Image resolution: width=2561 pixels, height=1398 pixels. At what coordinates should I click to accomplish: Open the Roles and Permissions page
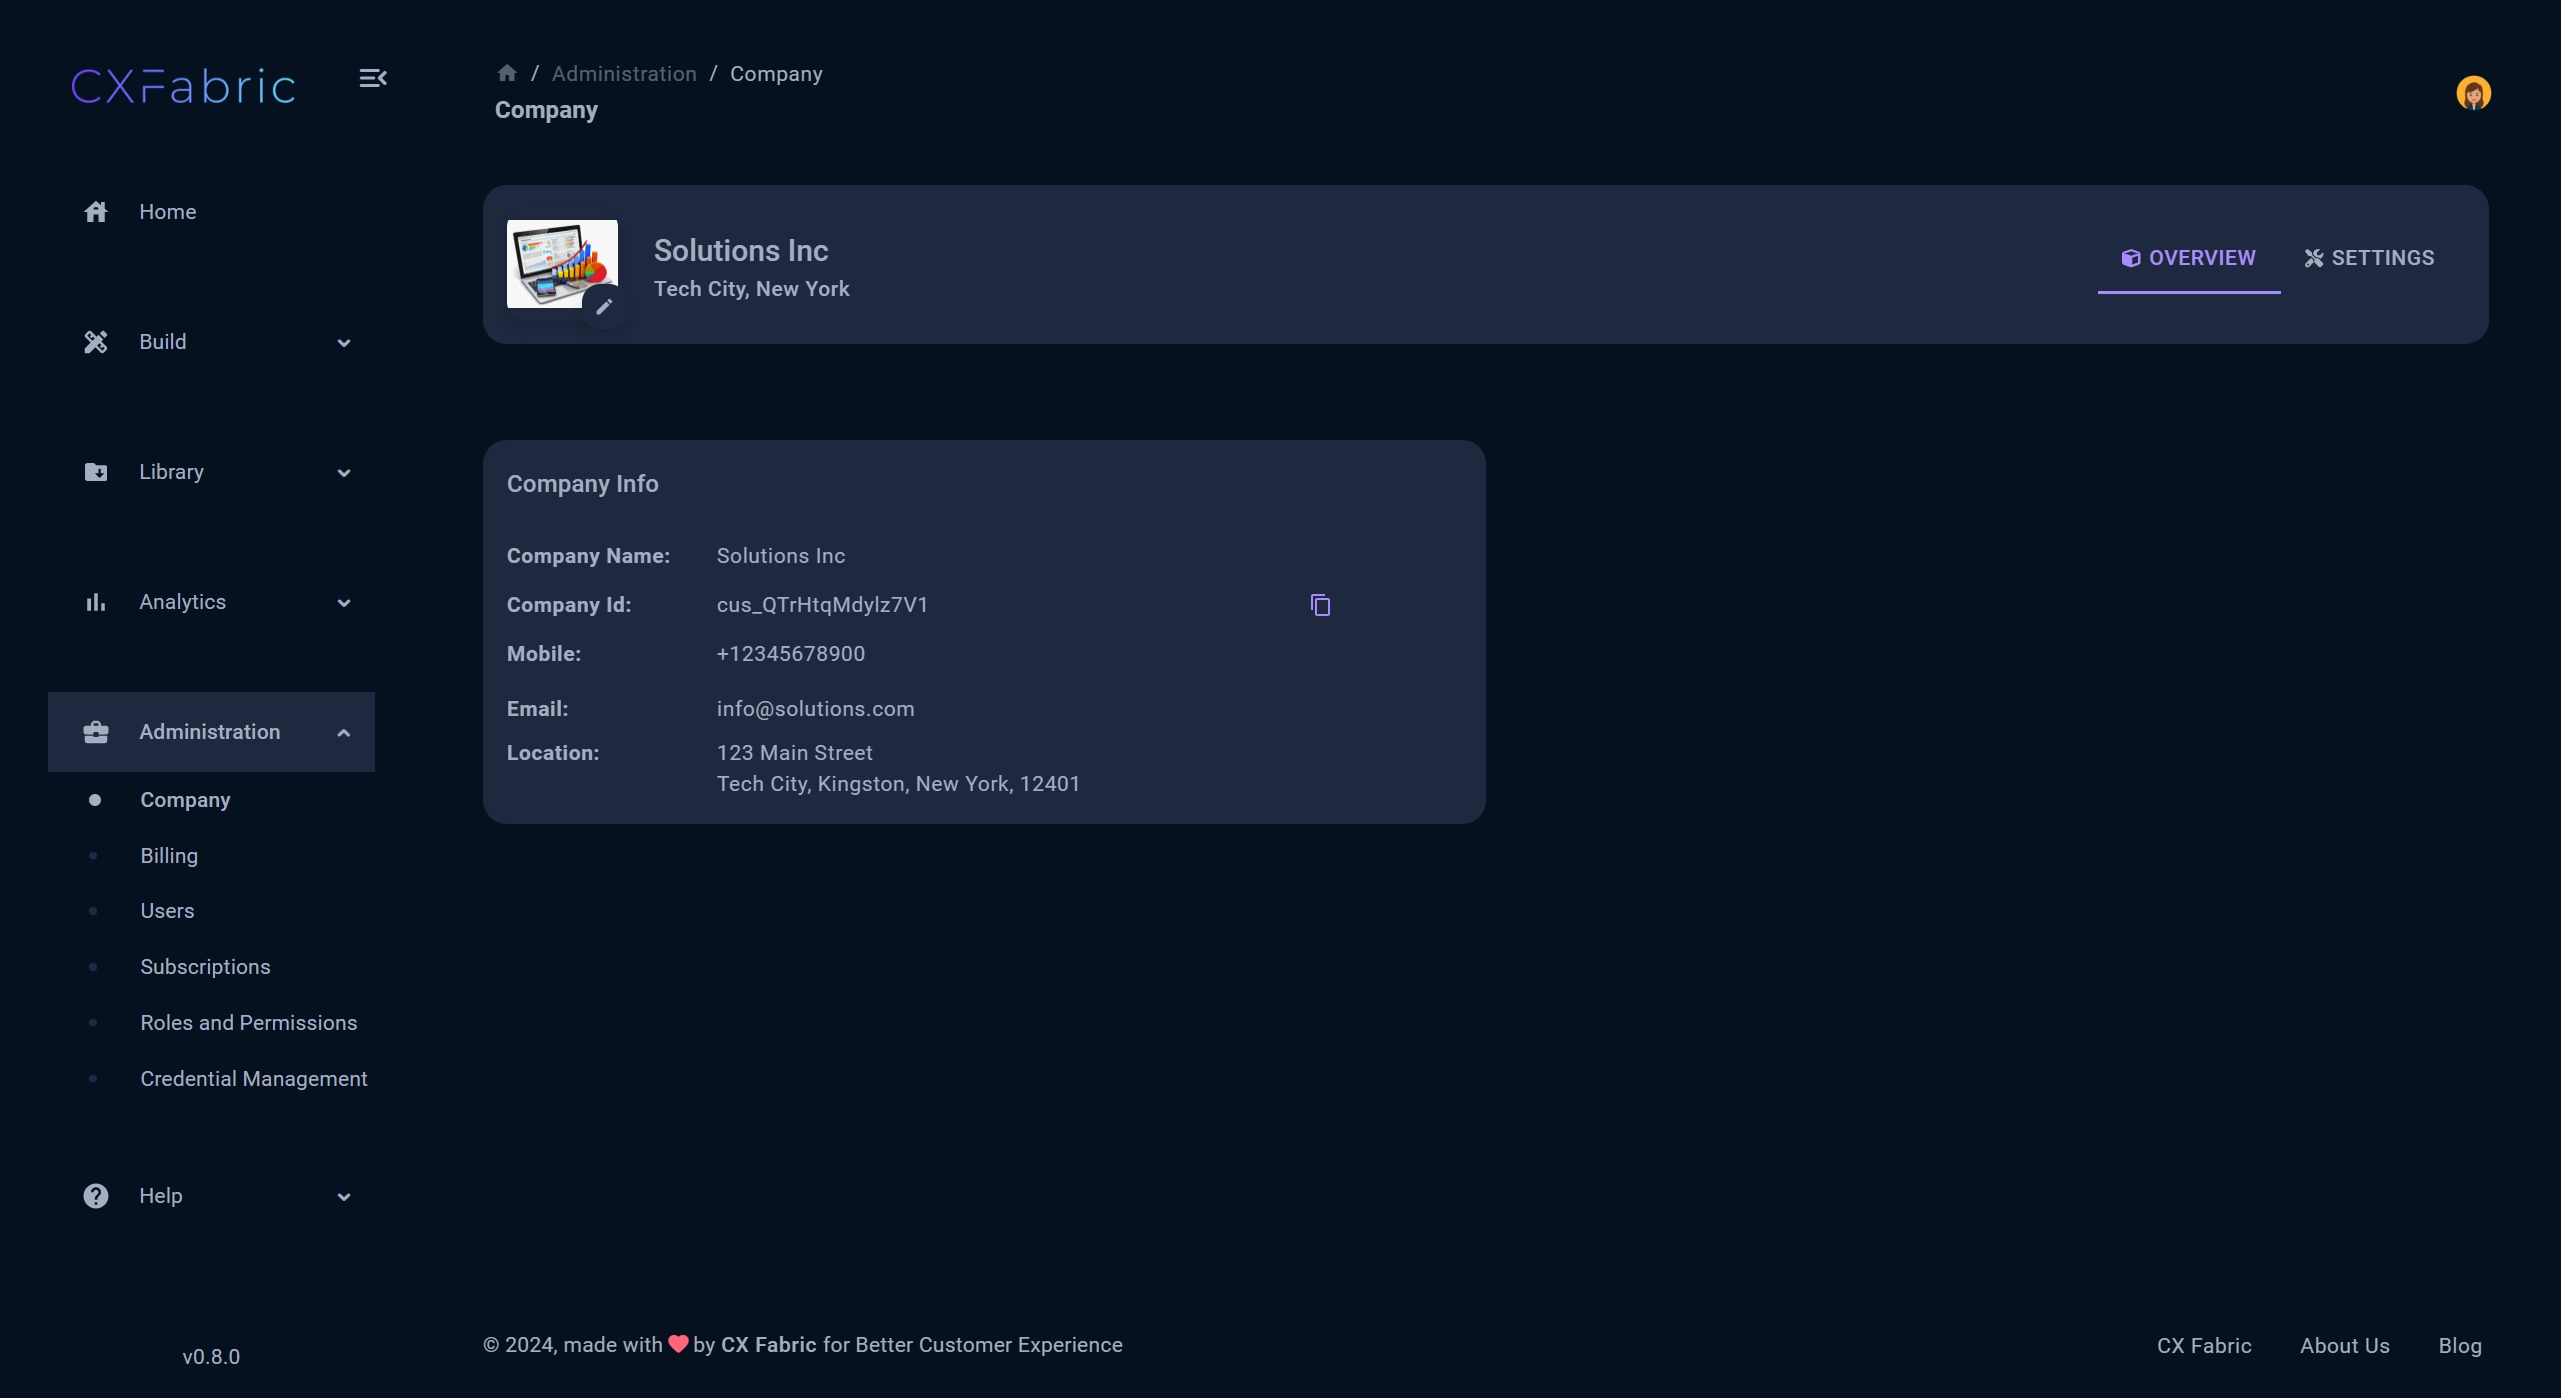pyautogui.click(x=248, y=1023)
